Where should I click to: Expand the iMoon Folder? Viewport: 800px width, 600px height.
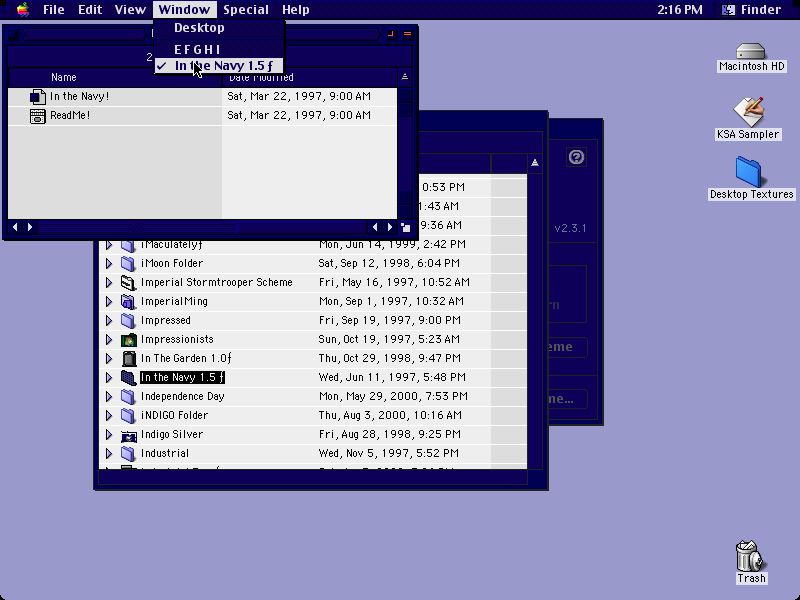[109, 264]
